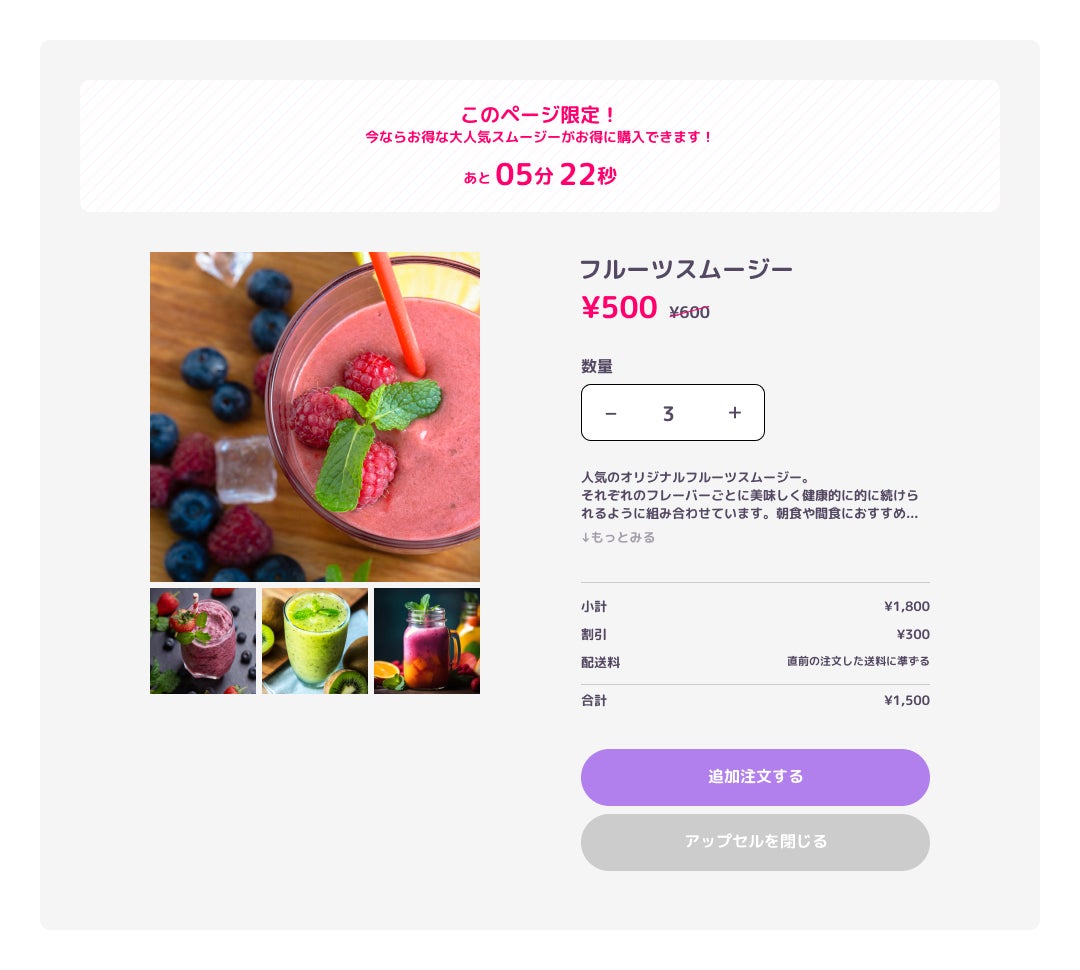1080x970 pixels.
Task: Increase quantity with the plus button
Action: pos(735,413)
